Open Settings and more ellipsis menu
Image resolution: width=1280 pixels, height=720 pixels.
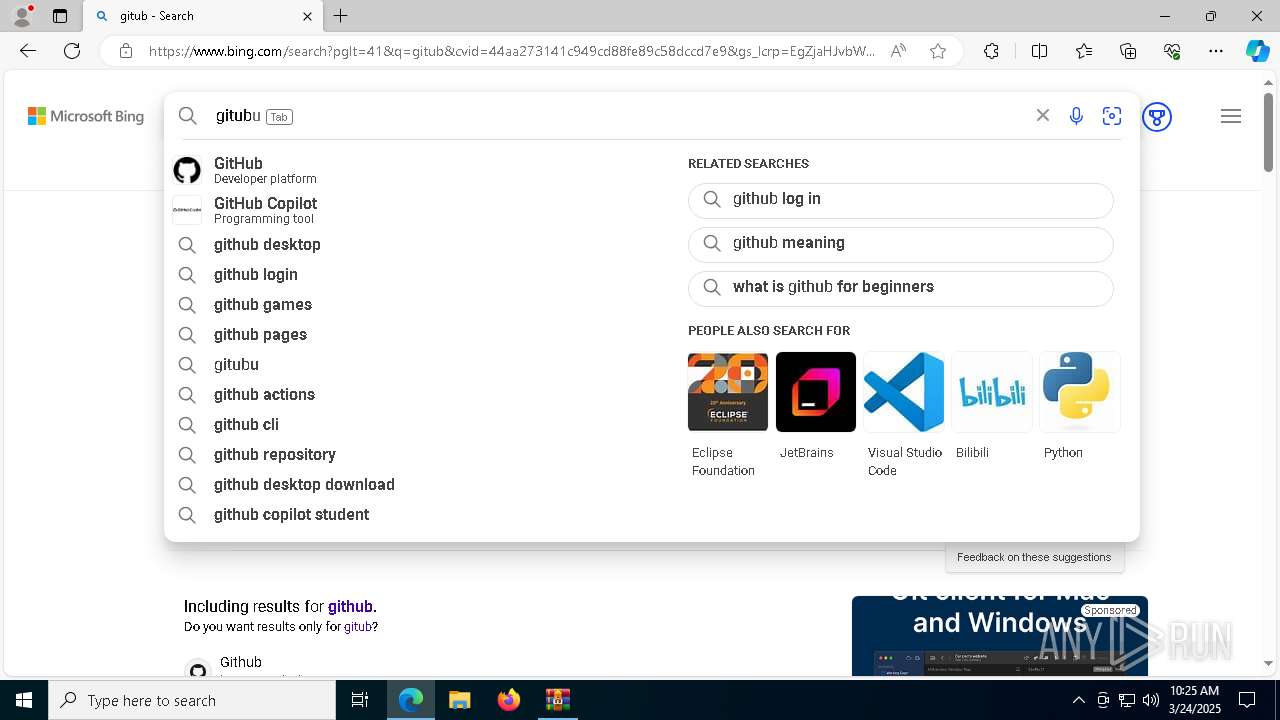pyautogui.click(x=1216, y=51)
